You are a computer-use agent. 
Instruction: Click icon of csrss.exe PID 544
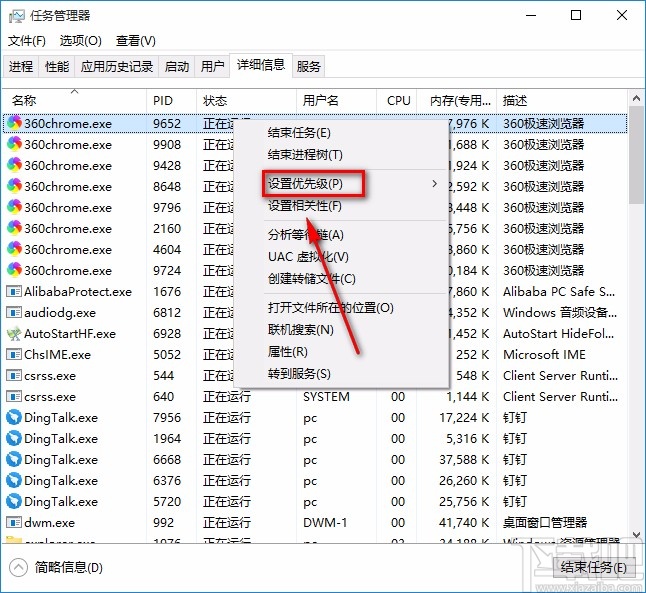coord(14,375)
